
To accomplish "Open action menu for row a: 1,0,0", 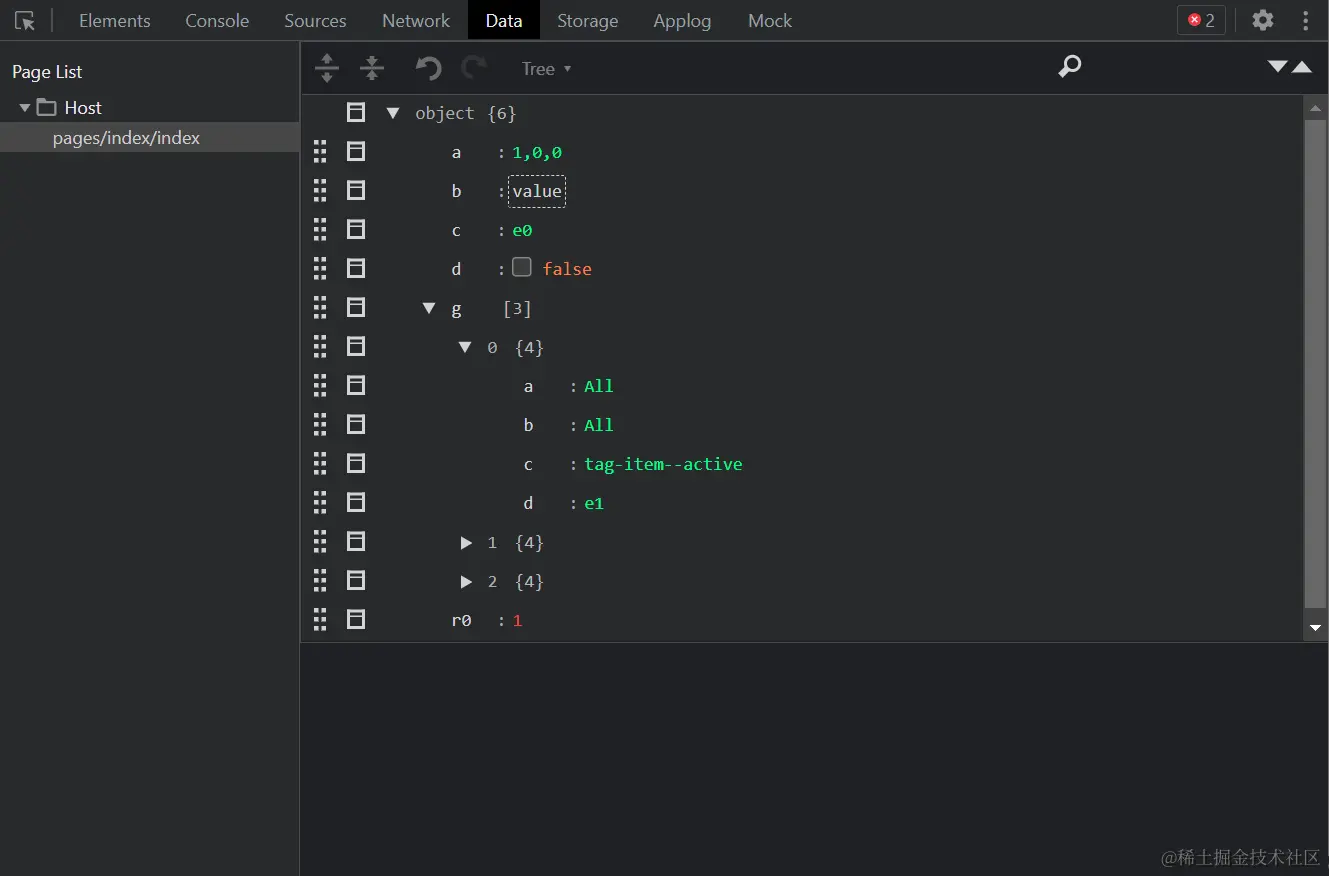I will pos(356,151).
